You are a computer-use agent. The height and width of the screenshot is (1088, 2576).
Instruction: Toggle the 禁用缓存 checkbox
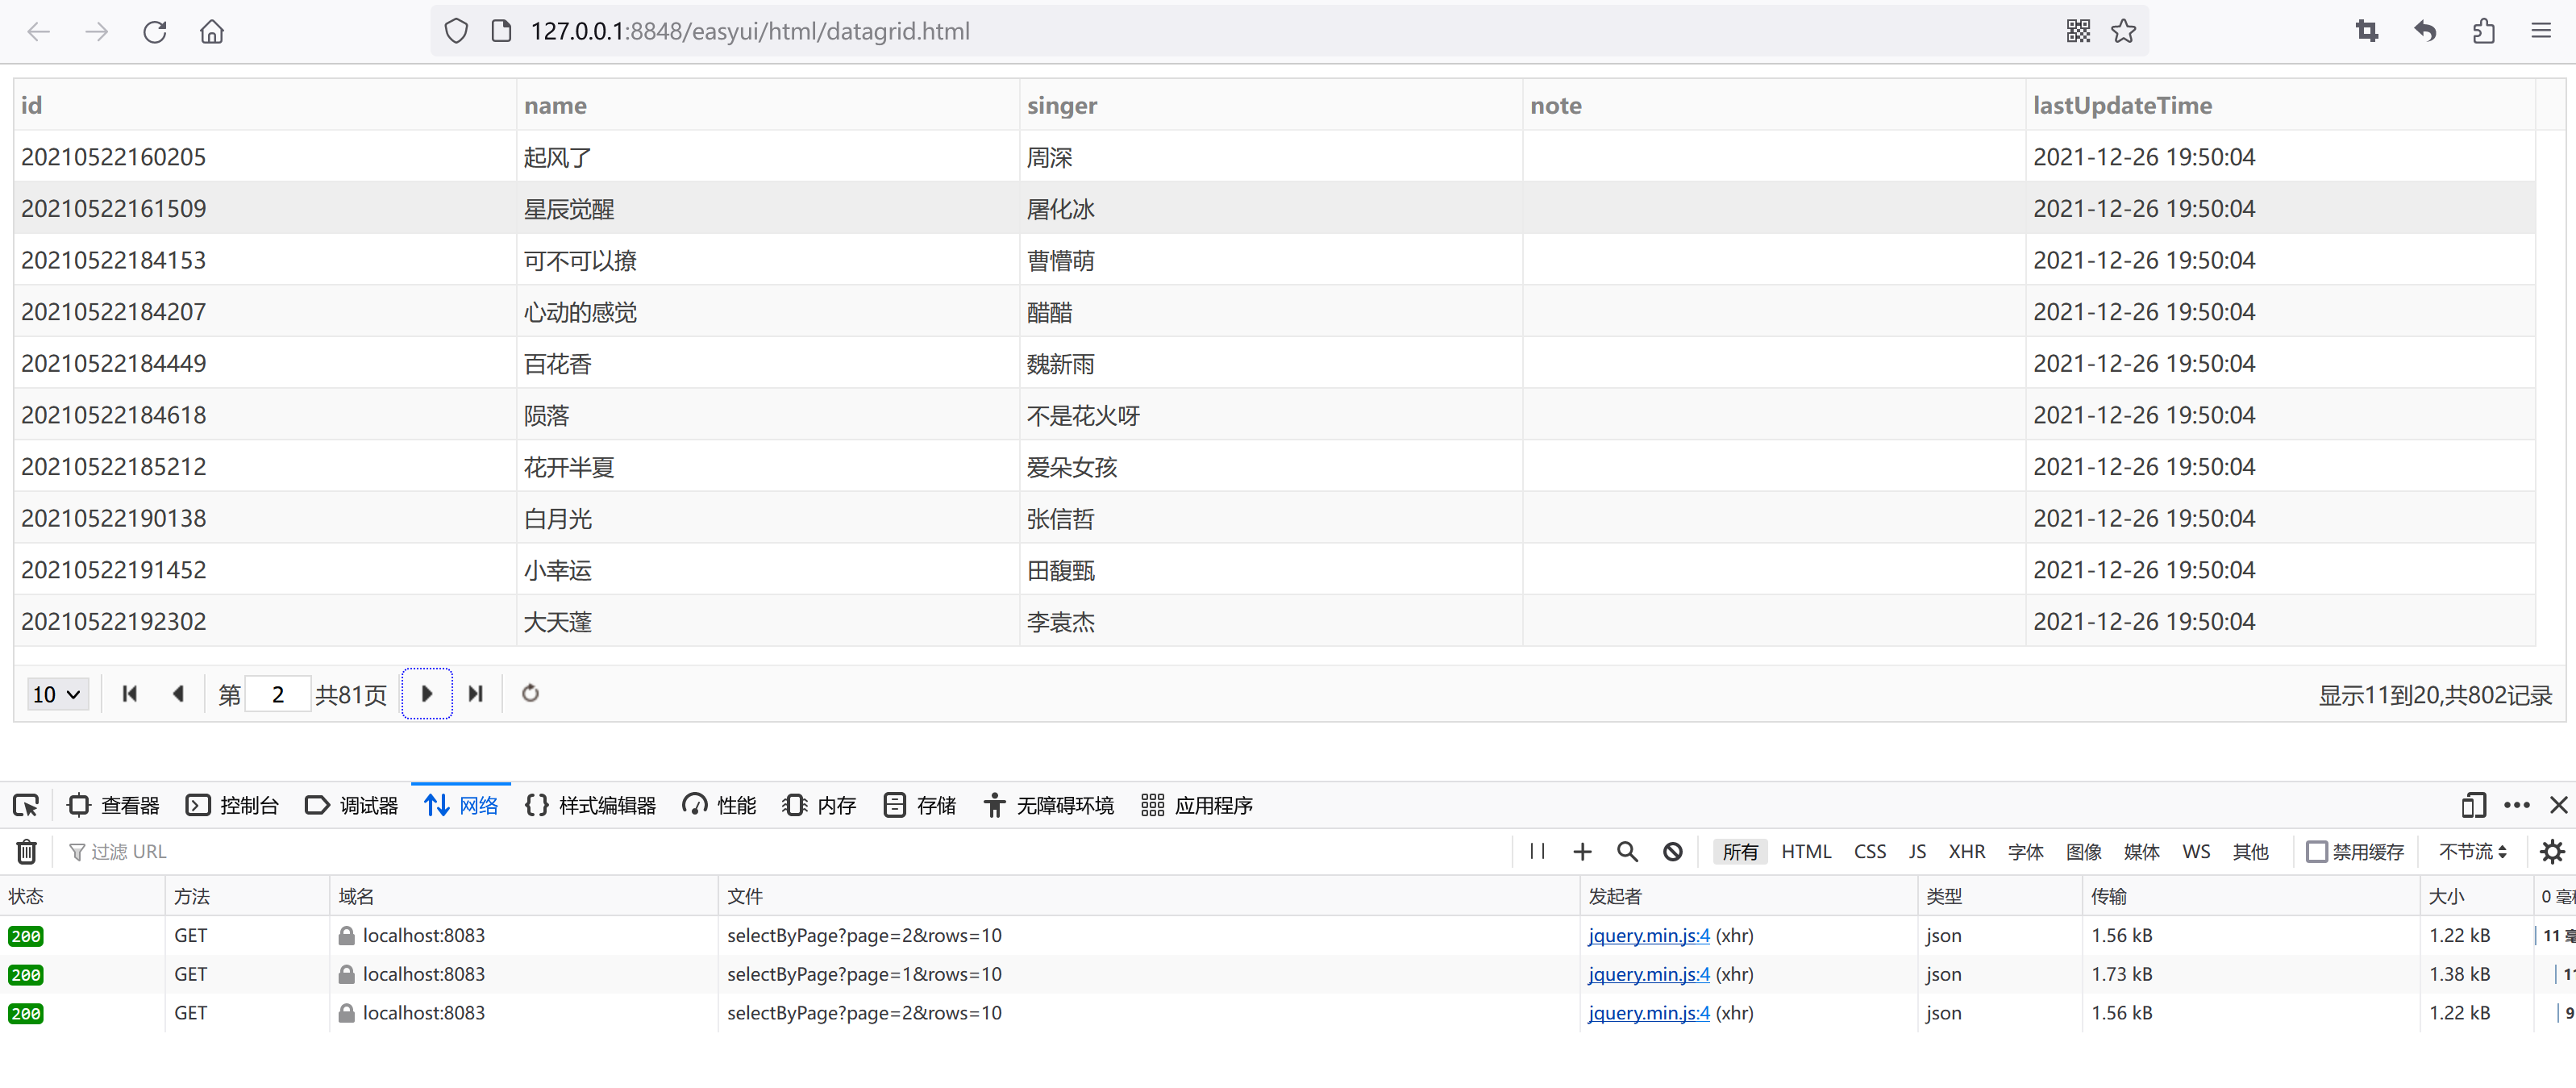pos(2316,852)
